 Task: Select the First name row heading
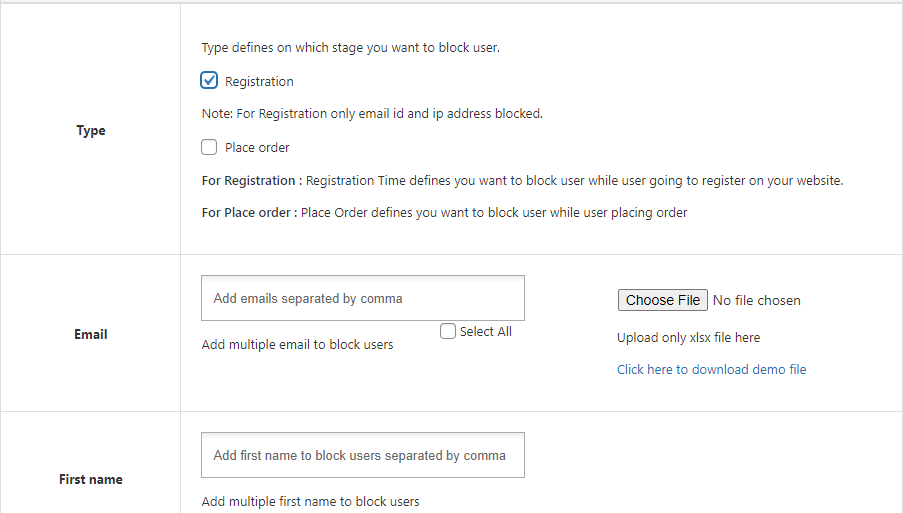[x=90, y=480]
